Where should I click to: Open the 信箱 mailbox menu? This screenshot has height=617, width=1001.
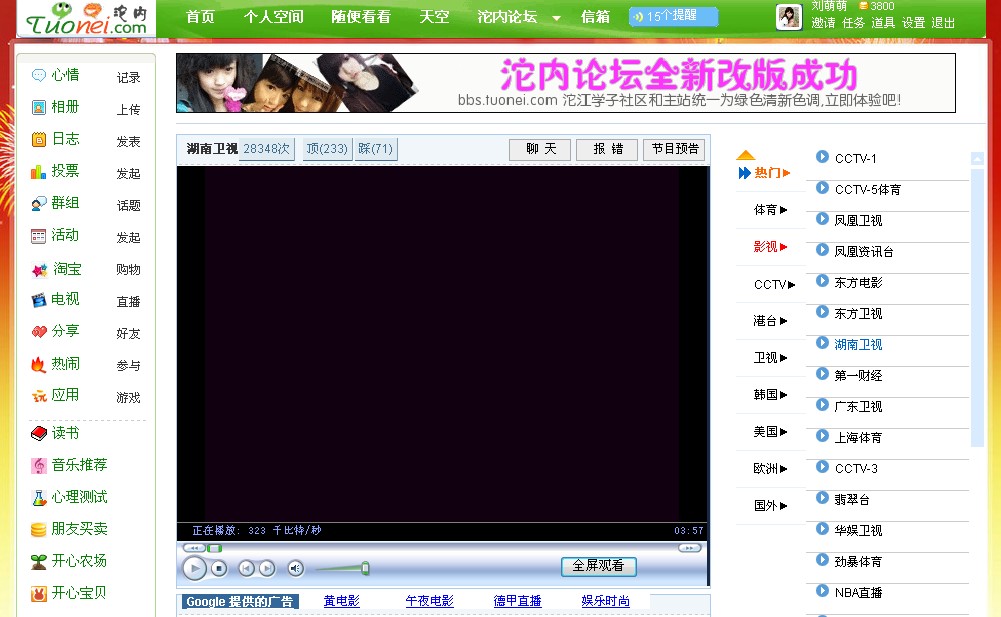coord(596,17)
